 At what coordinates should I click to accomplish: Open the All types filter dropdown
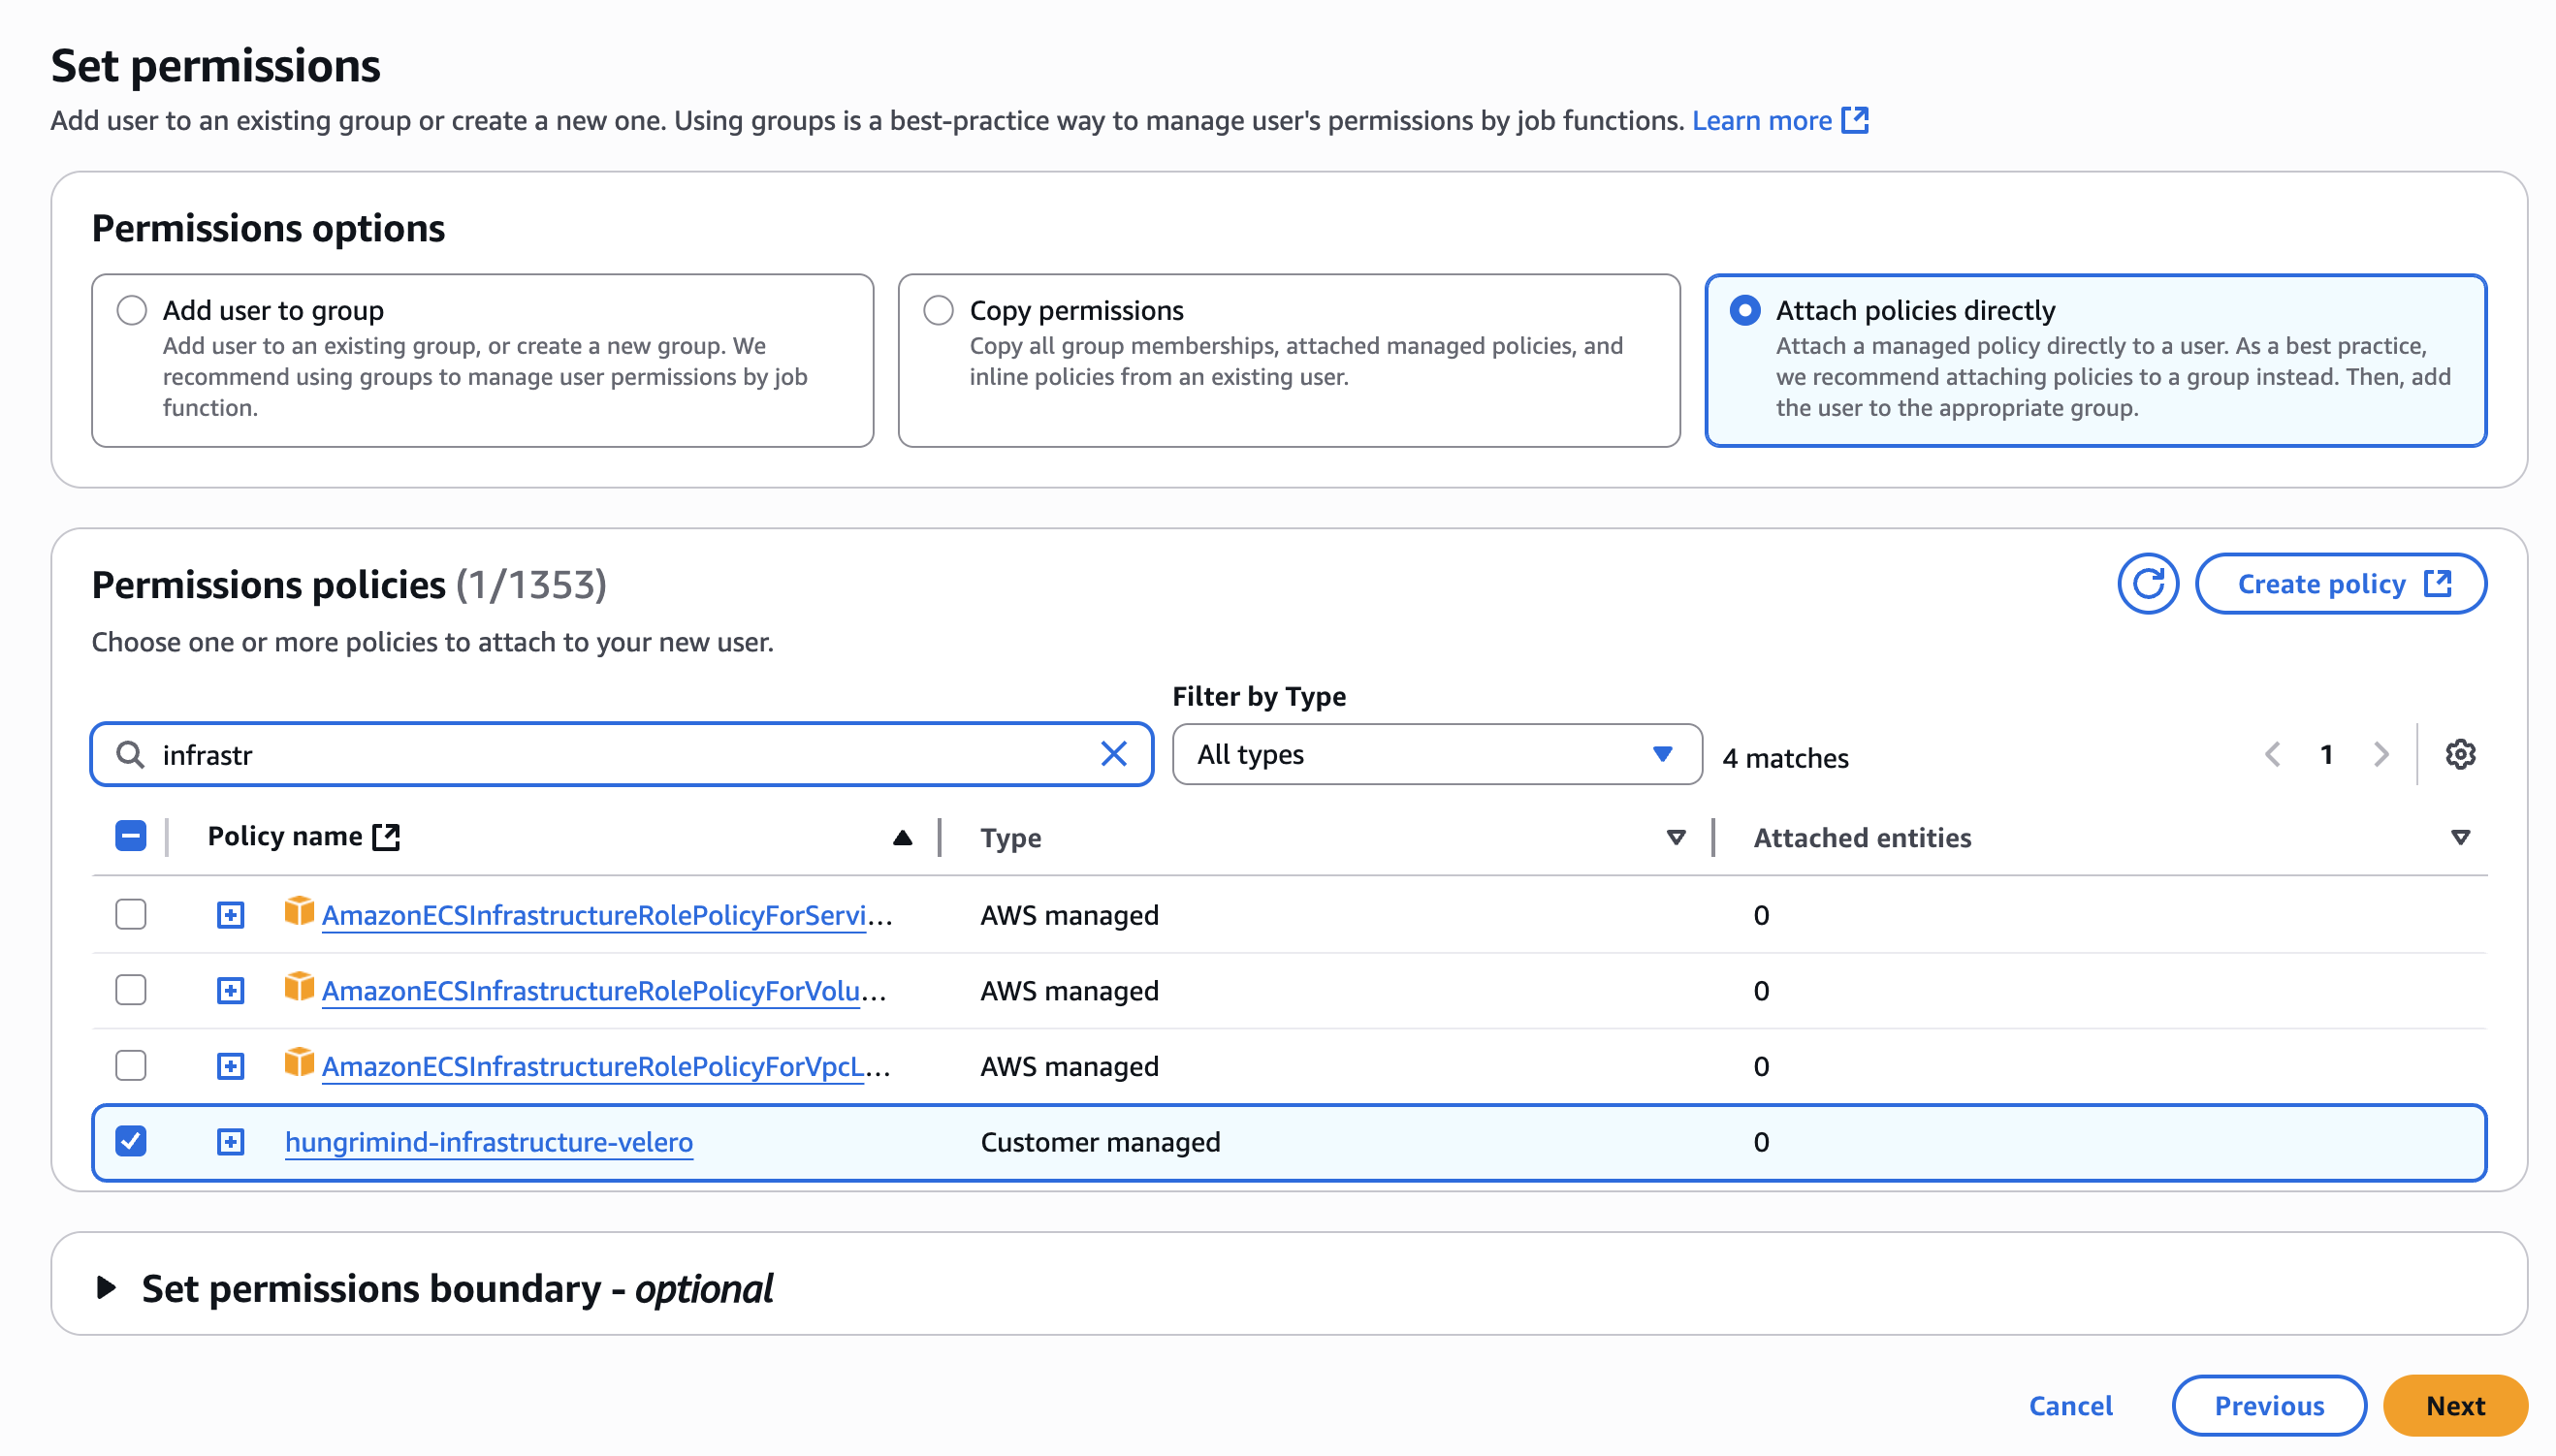[x=1437, y=754]
